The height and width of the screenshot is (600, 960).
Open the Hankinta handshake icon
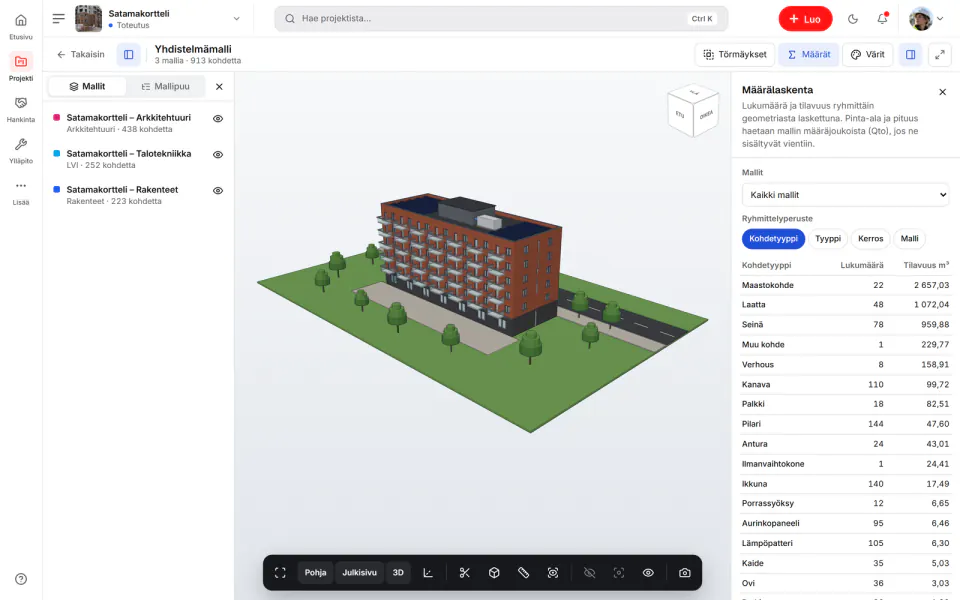(21, 103)
